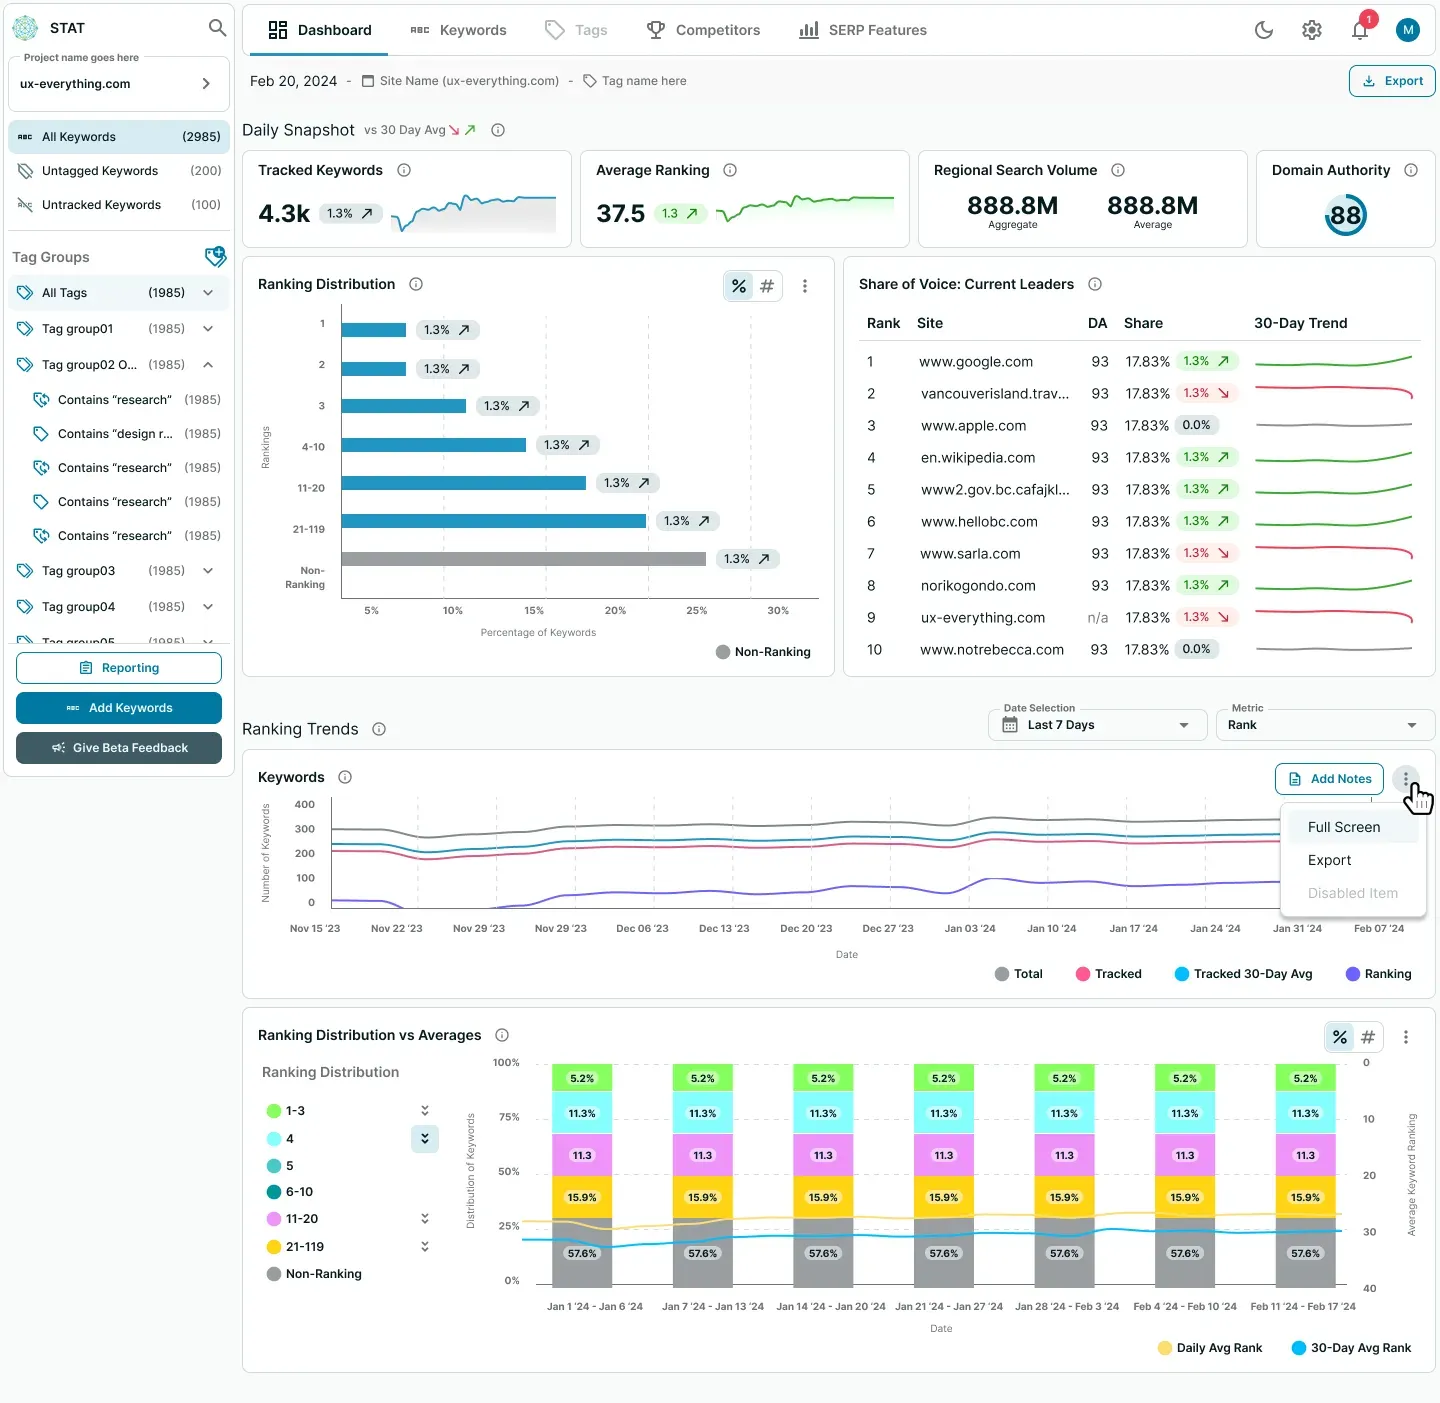Click the search magnifier icon in sidebar
Viewport: 1440px width, 1403px height.
tap(217, 28)
